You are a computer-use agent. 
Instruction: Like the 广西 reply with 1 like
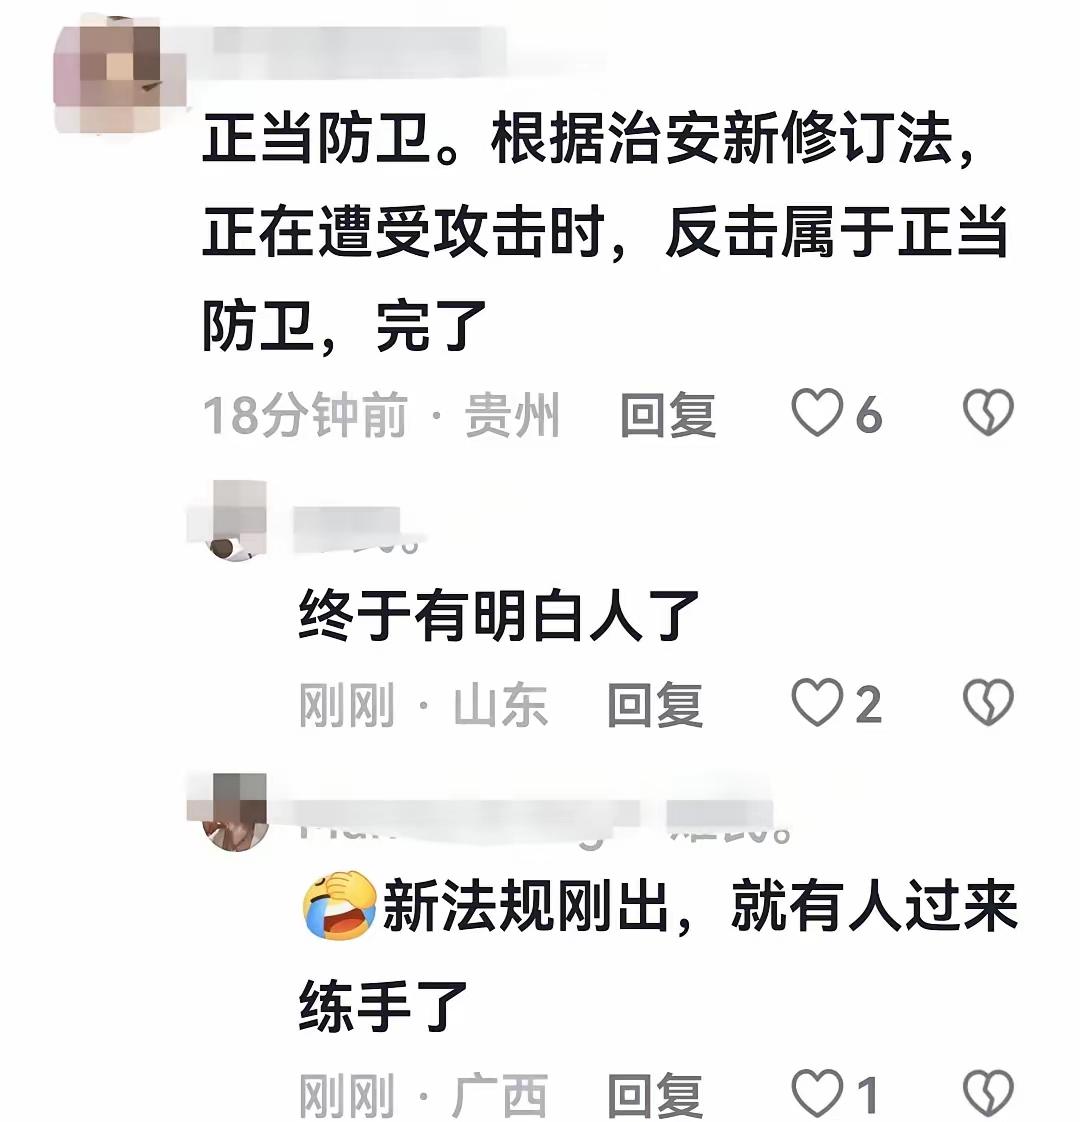coord(817,1094)
